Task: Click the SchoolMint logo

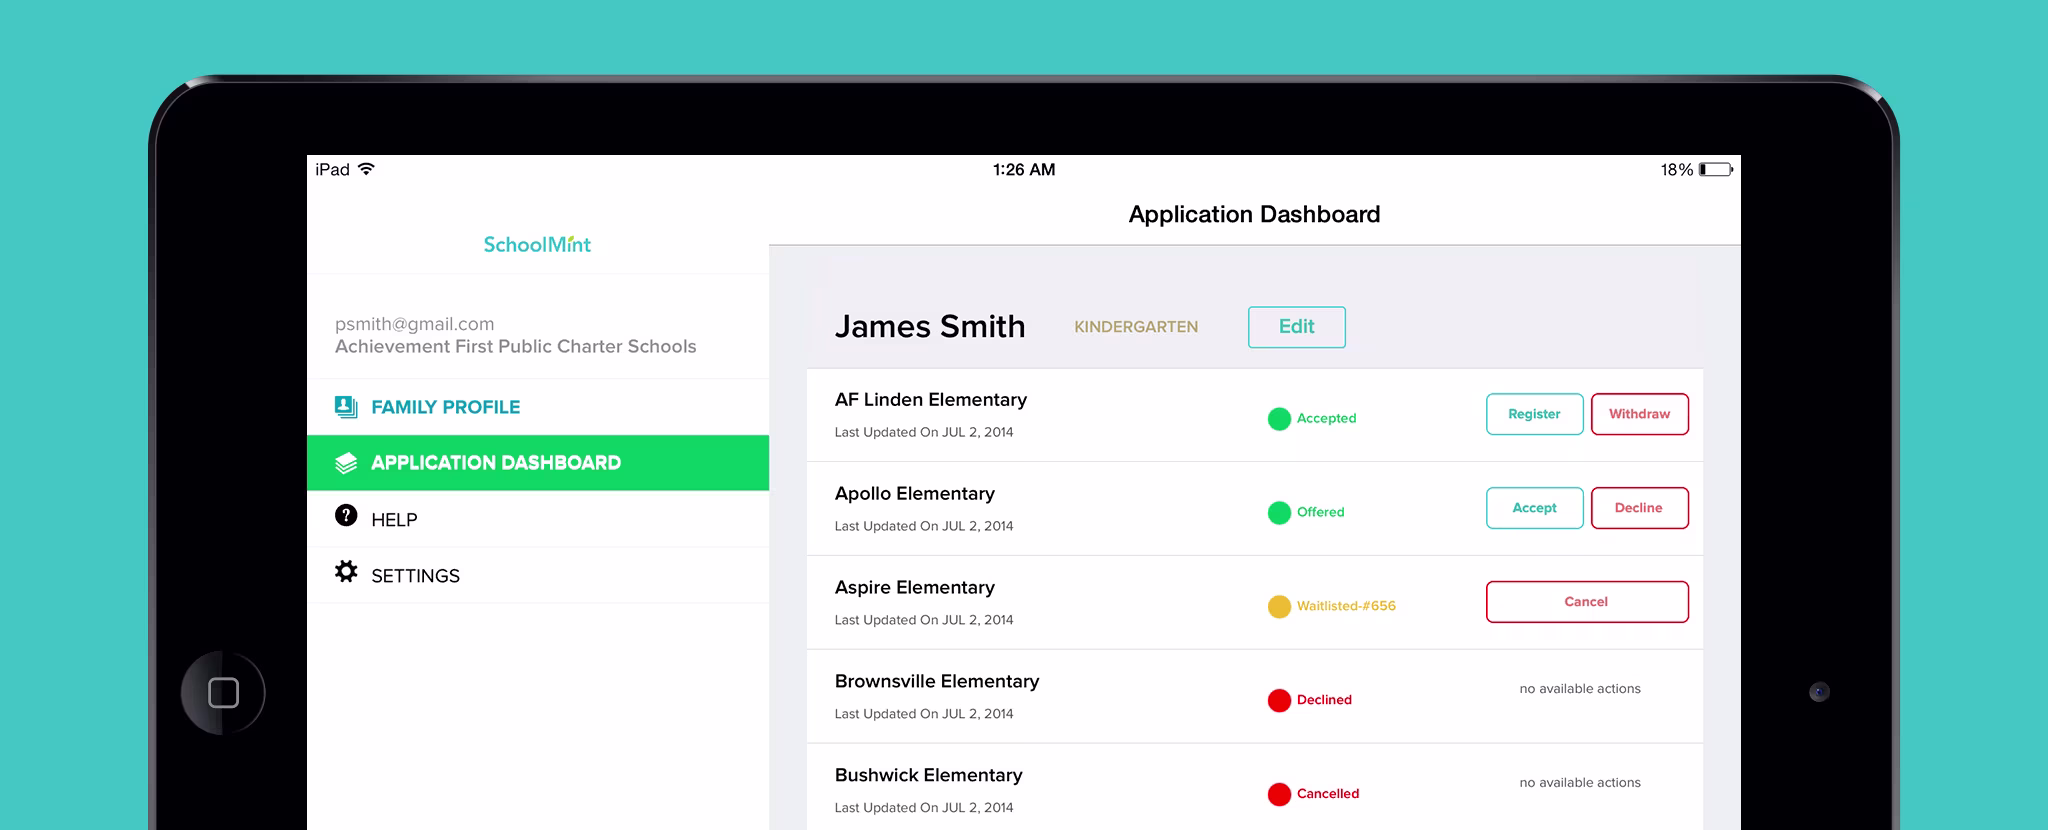Action: (x=537, y=244)
